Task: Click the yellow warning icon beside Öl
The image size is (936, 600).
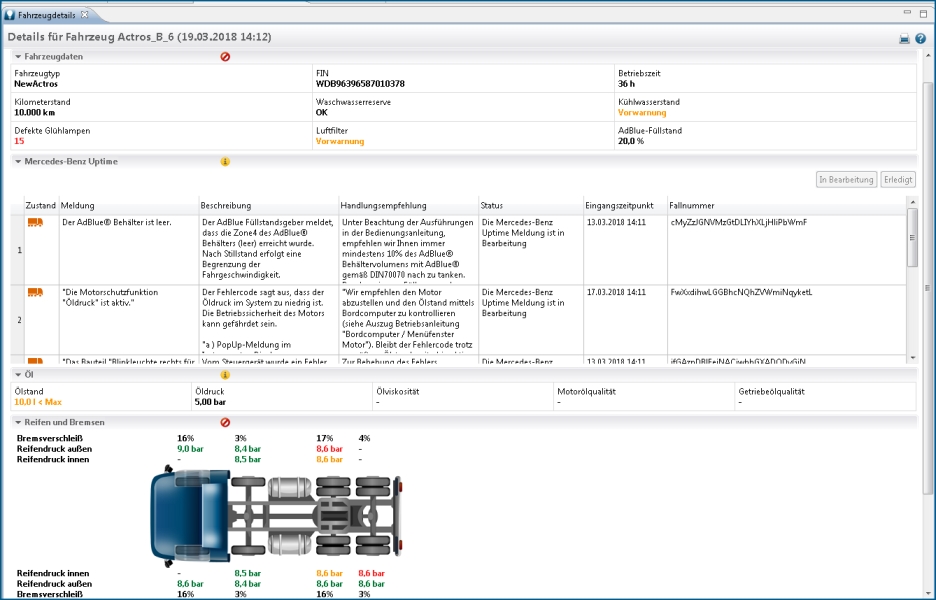Action: pyautogui.click(x=225, y=375)
